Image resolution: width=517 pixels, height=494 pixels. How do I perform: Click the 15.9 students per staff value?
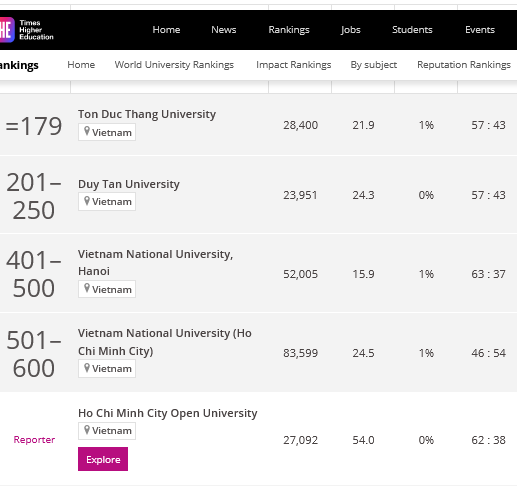pos(363,274)
